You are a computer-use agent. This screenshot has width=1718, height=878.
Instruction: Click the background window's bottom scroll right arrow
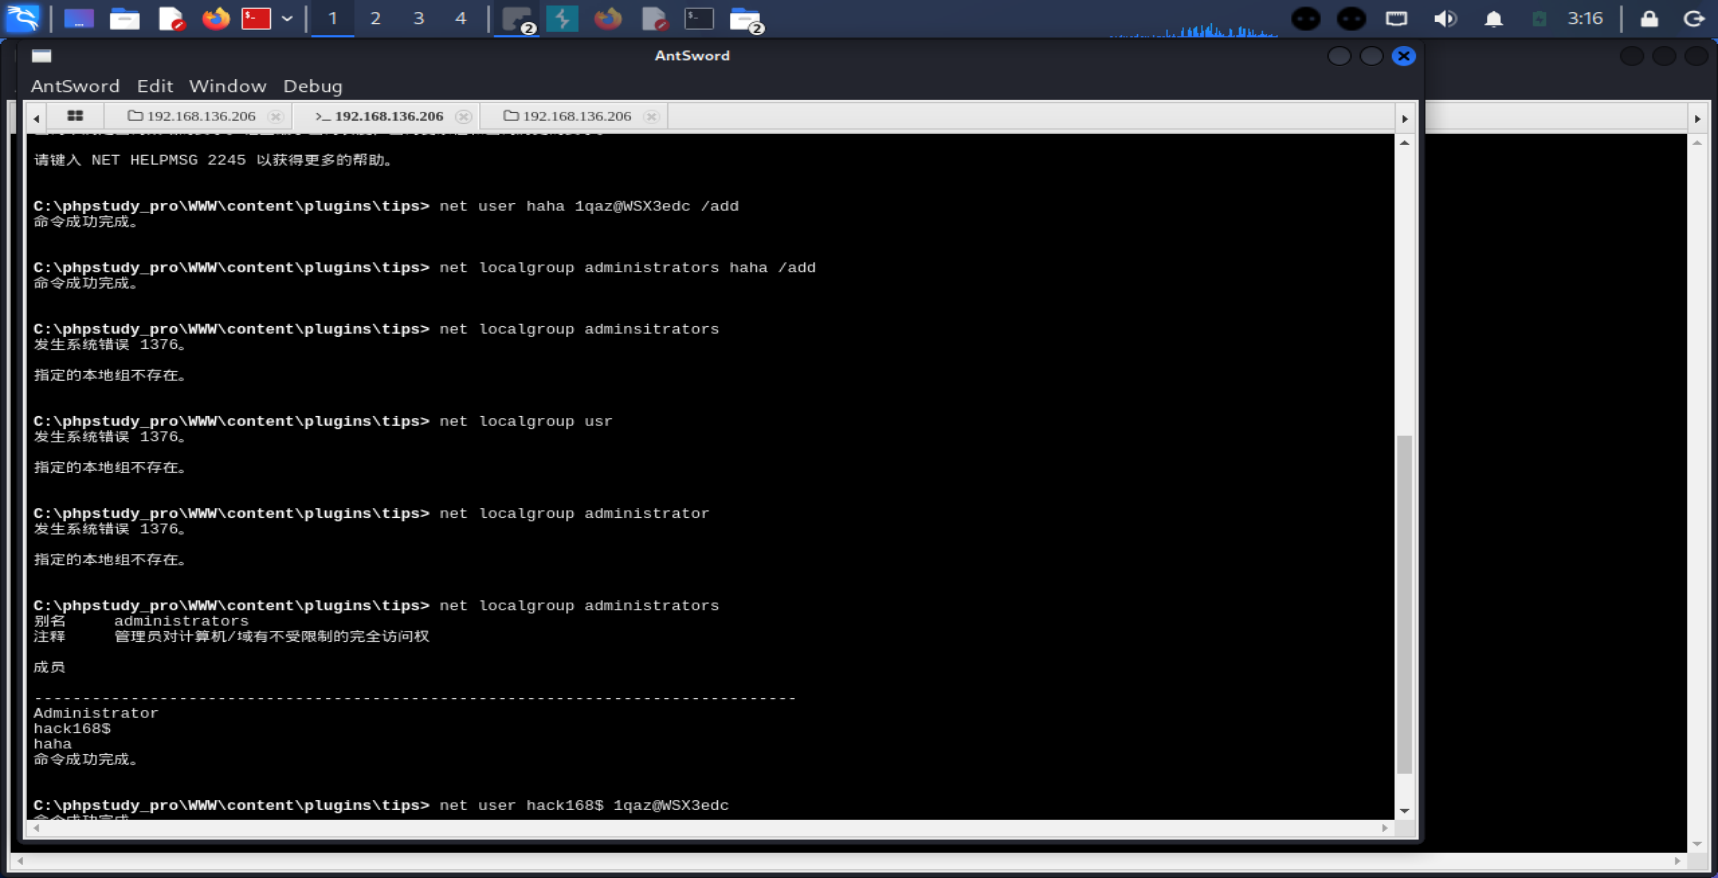coord(1678,860)
